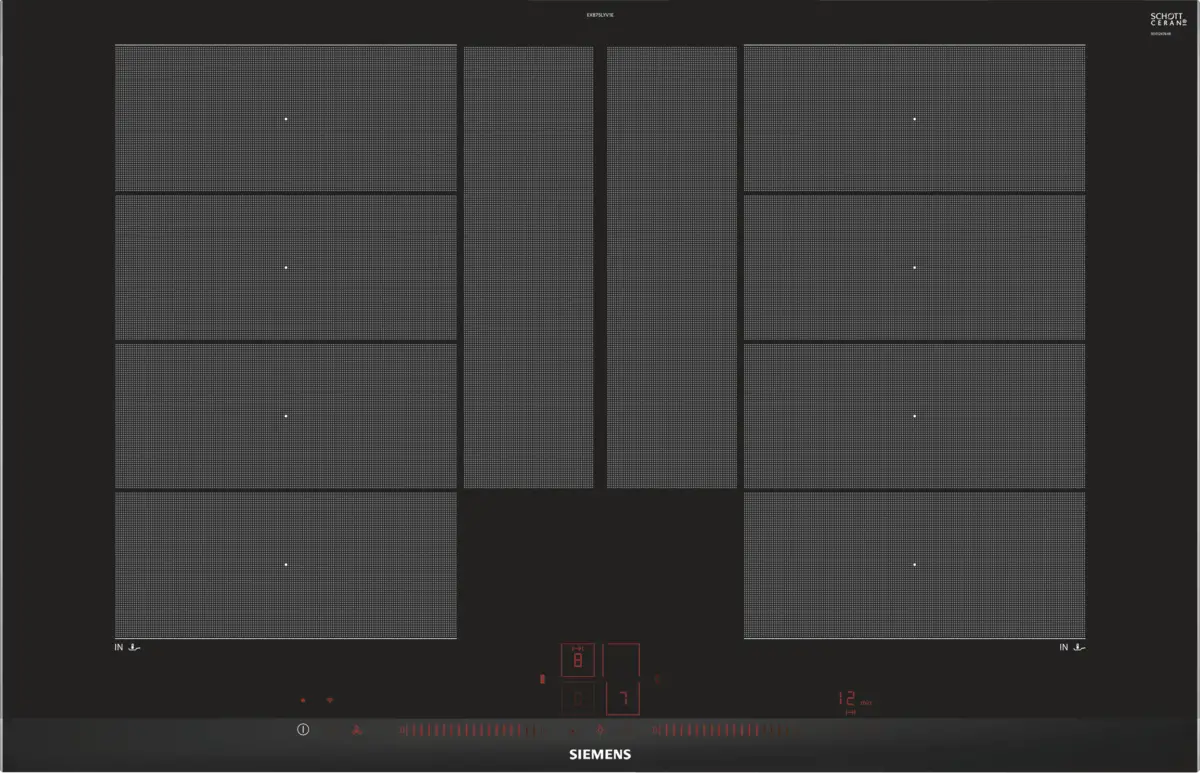
Task: Select the zone display showing 7
Action: pos(622,697)
